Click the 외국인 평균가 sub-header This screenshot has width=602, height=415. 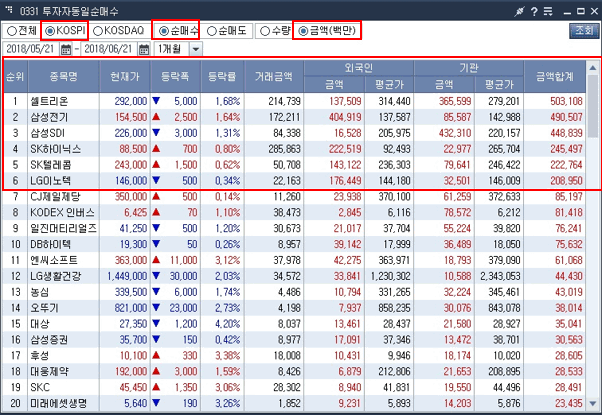point(389,84)
